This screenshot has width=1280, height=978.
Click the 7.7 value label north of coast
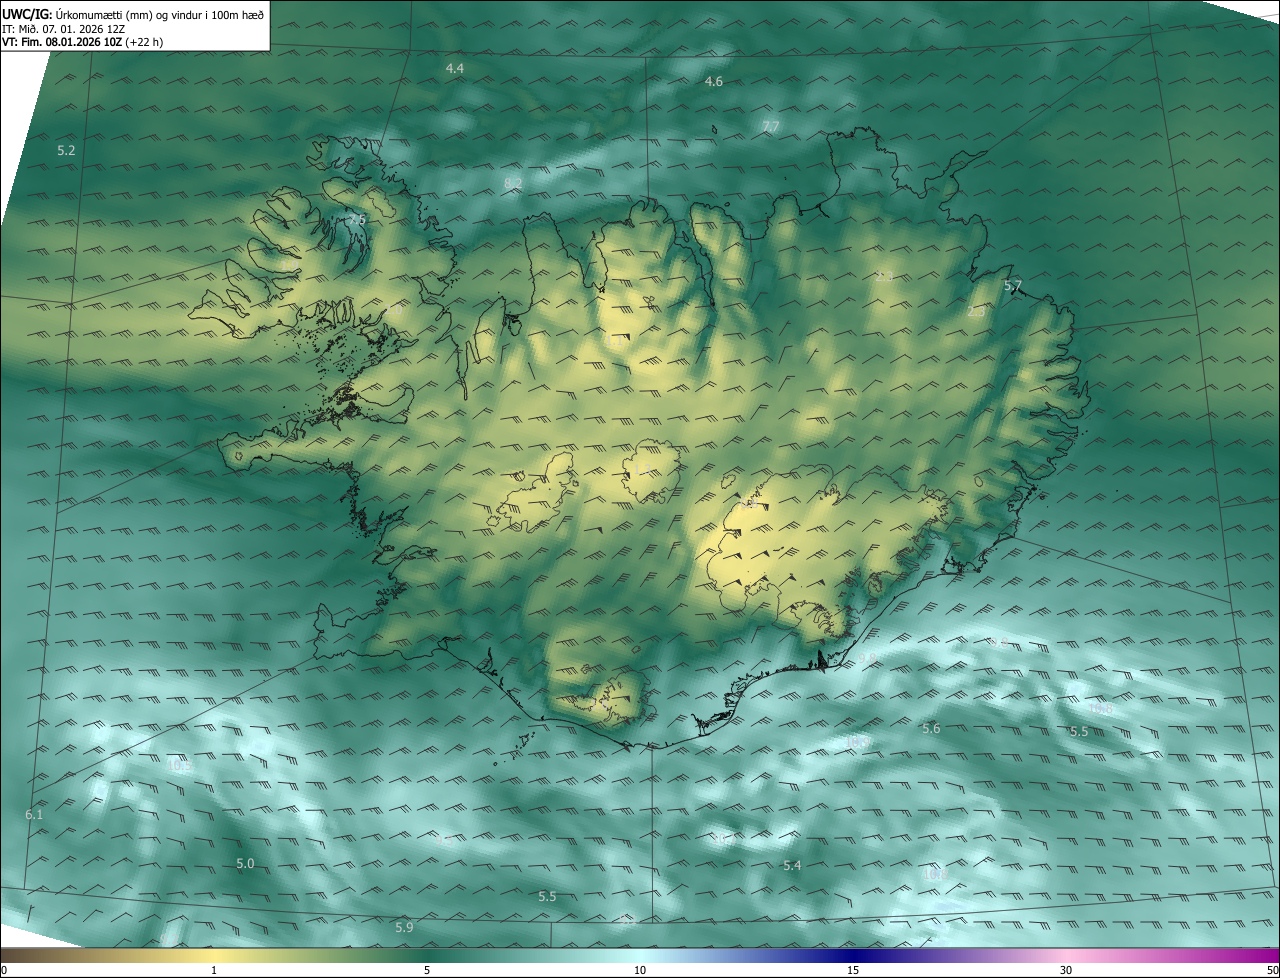770,126
